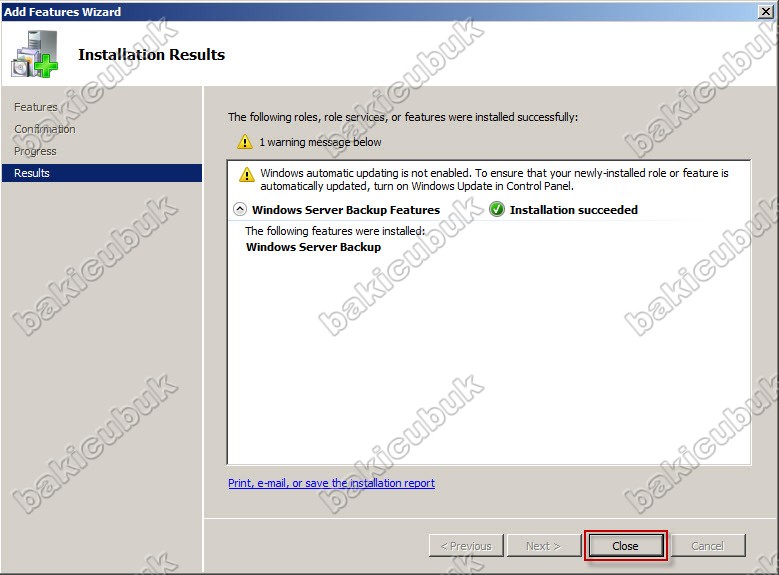Click the warning icon beside '1 warning message below'
This screenshot has width=779, height=575.
(244, 142)
